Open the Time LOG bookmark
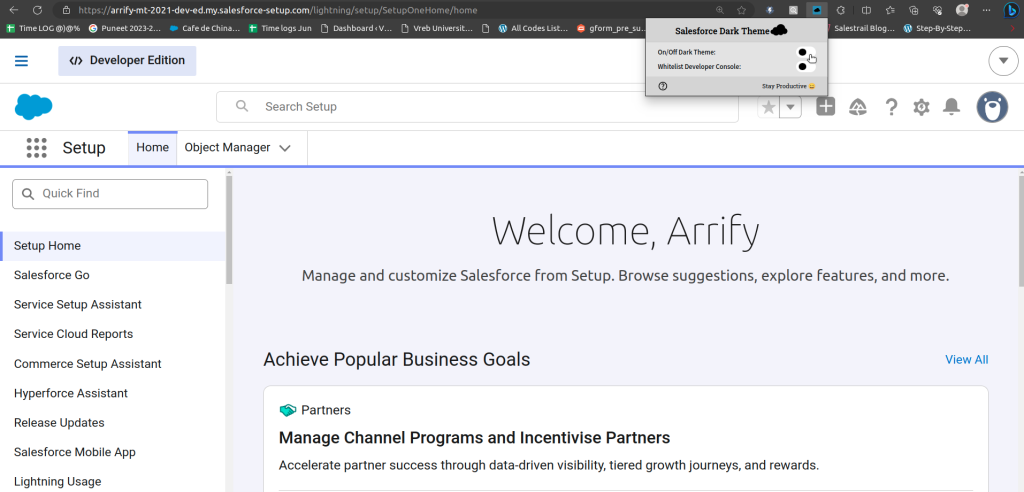Screen dimensions: 1024x492 tap(44, 28)
